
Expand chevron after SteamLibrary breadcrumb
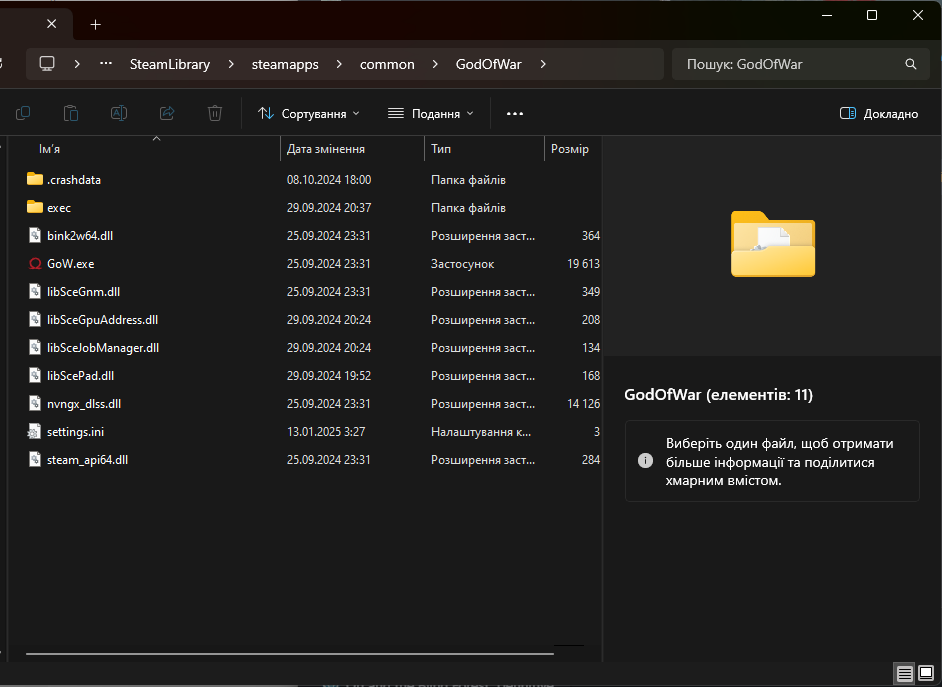[x=231, y=64]
